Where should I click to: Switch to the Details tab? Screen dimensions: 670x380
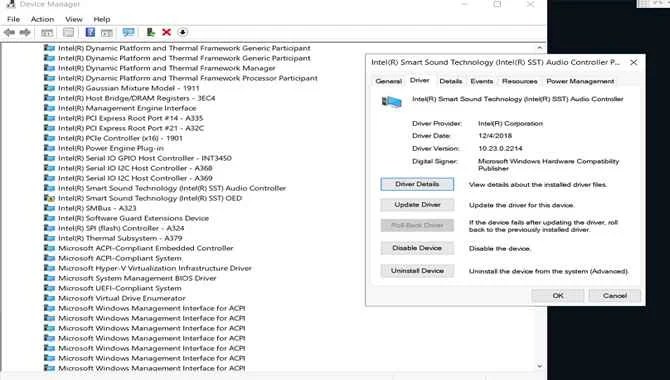click(450, 81)
